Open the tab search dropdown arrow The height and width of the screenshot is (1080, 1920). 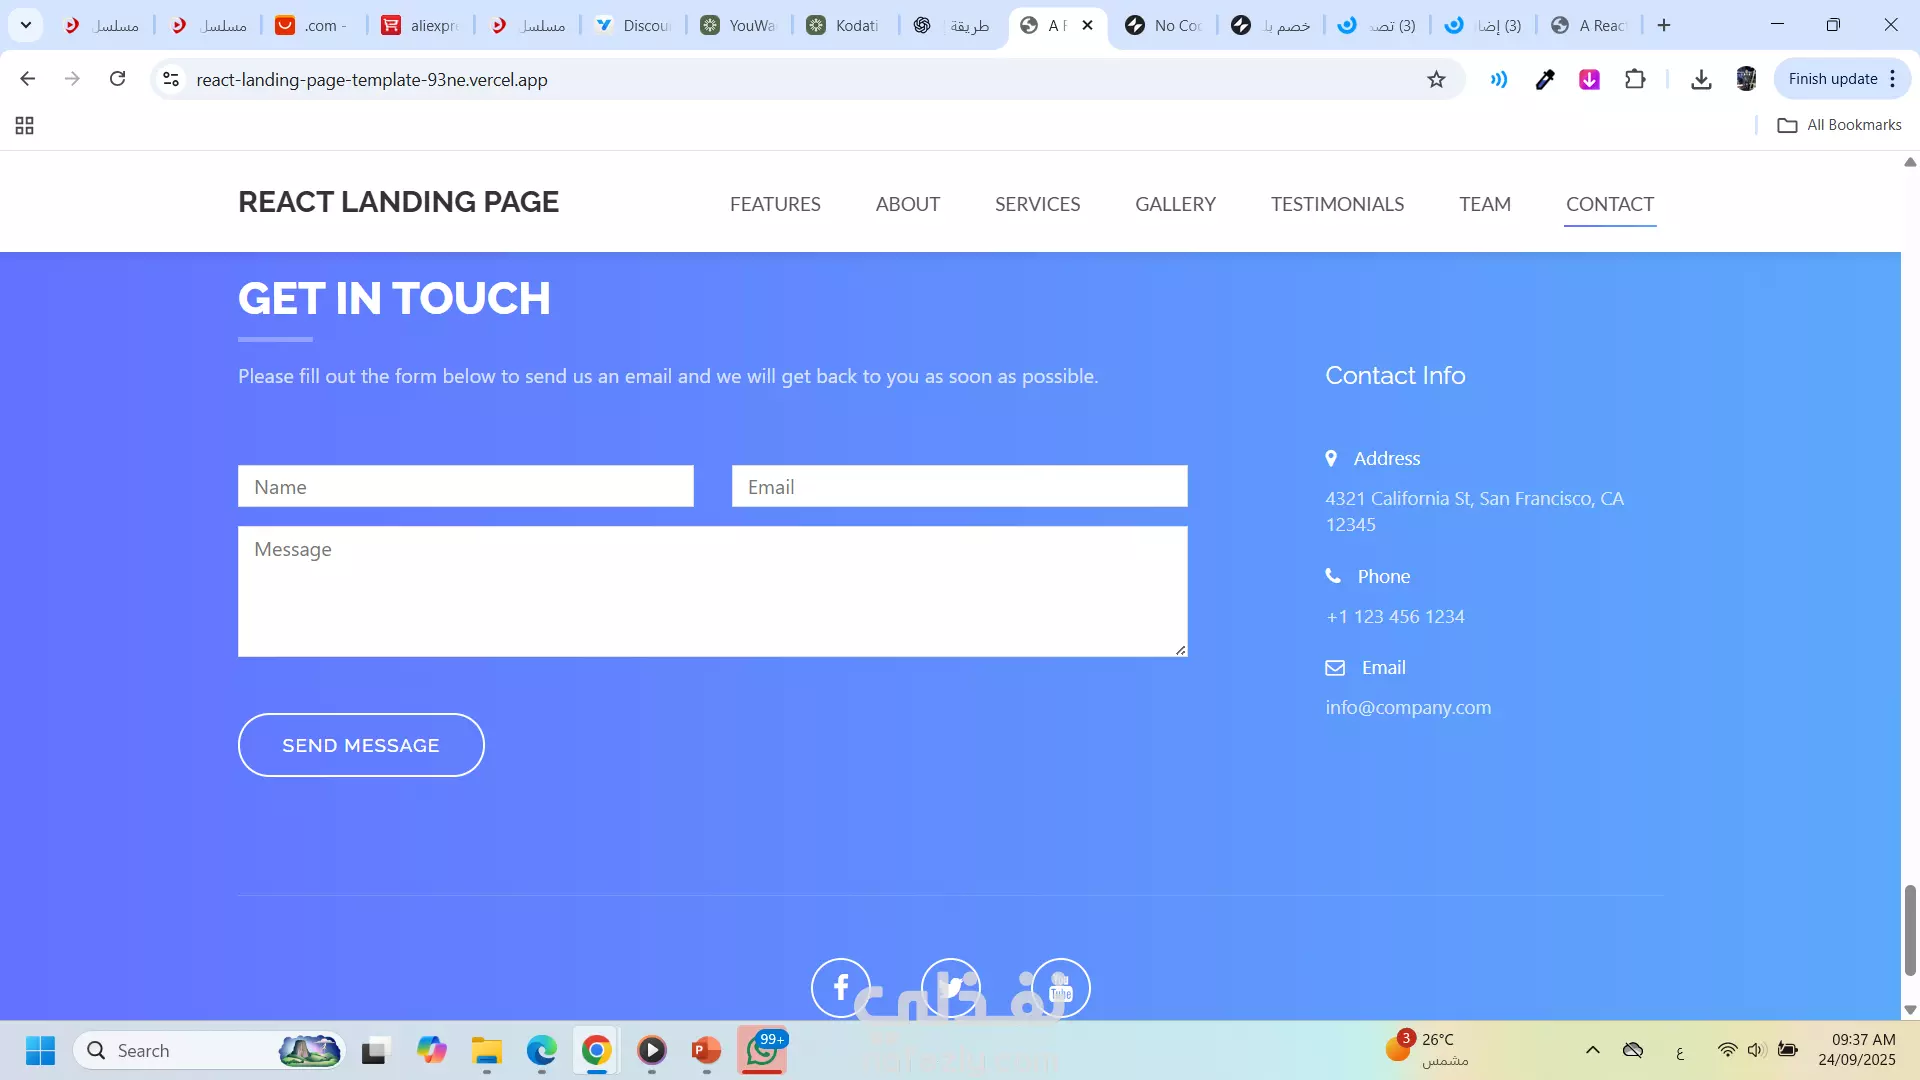point(26,25)
